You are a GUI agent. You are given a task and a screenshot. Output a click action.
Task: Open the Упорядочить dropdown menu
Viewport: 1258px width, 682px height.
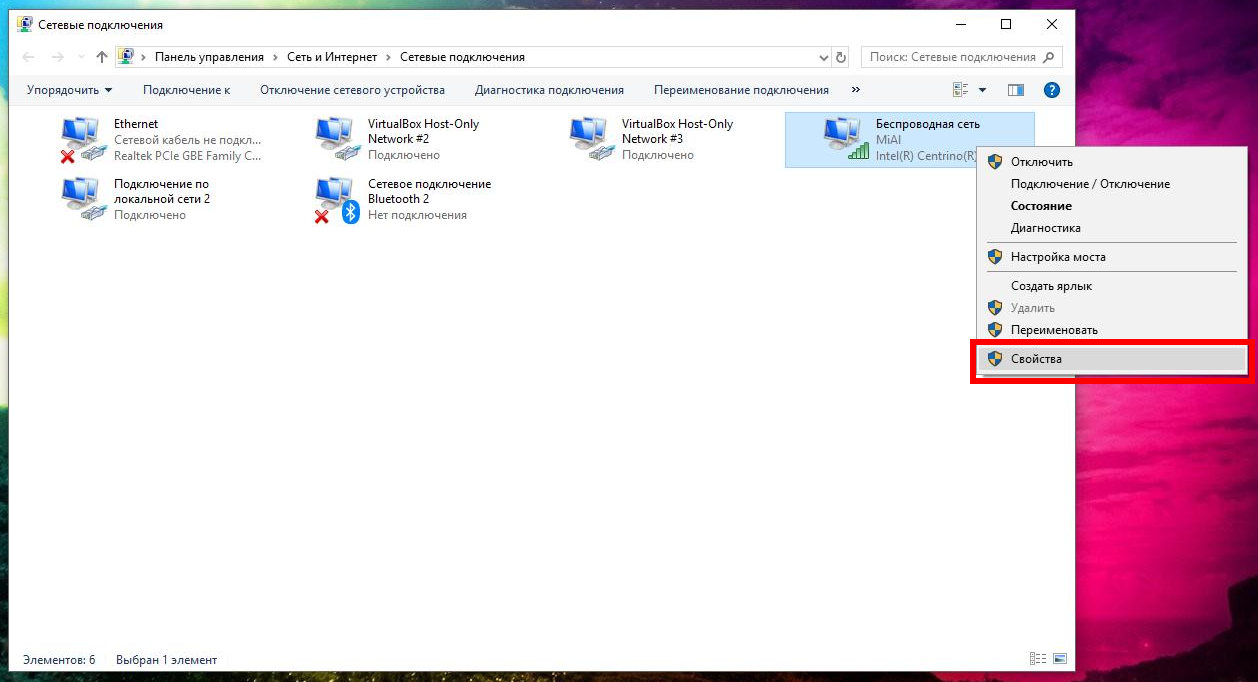click(x=69, y=90)
